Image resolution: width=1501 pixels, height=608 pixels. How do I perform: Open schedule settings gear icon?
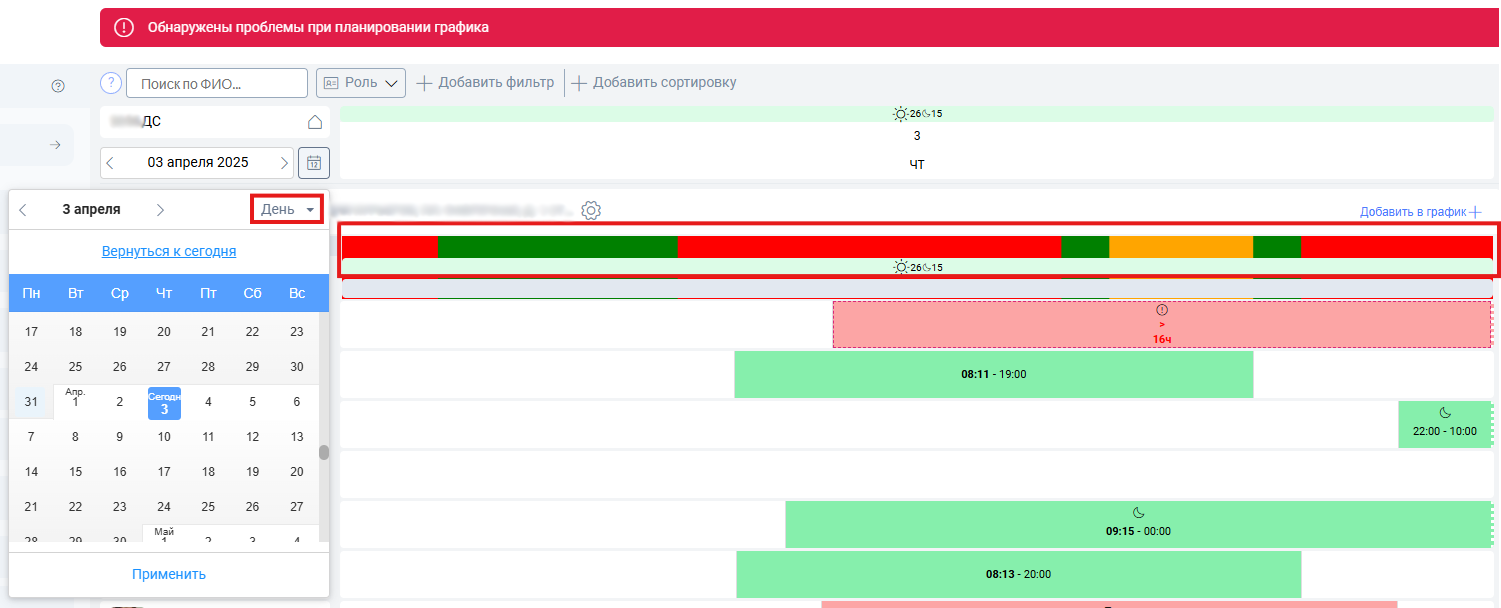click(591, 211)
